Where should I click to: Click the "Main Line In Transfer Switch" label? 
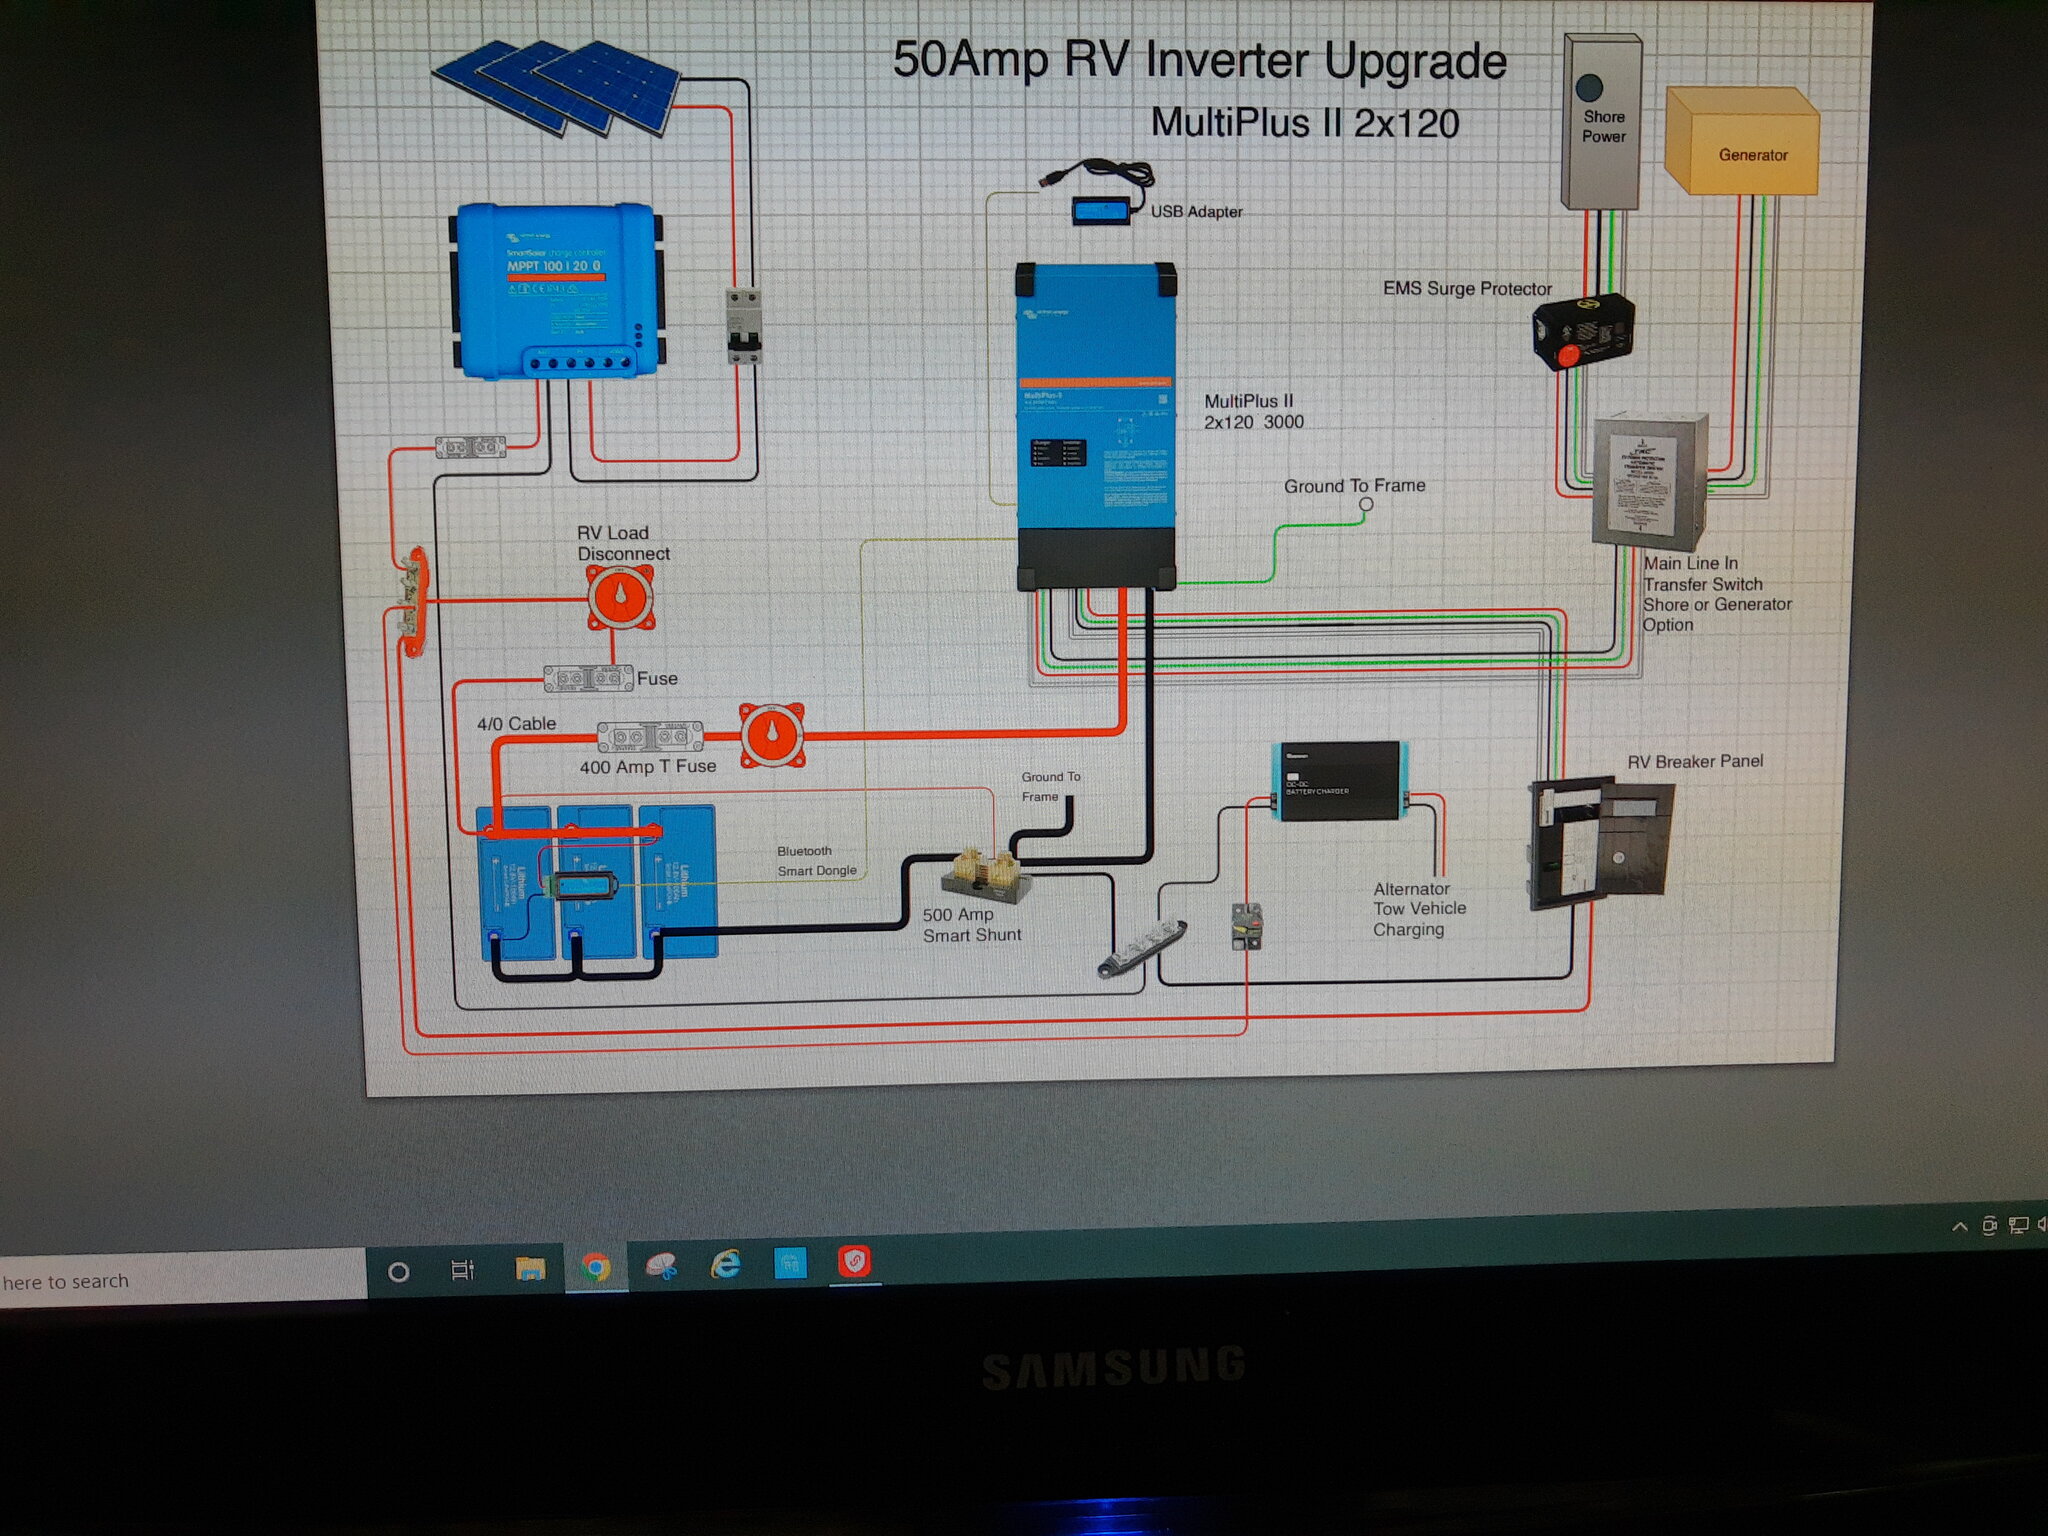pyautogui.click(x=1703, y=574)
